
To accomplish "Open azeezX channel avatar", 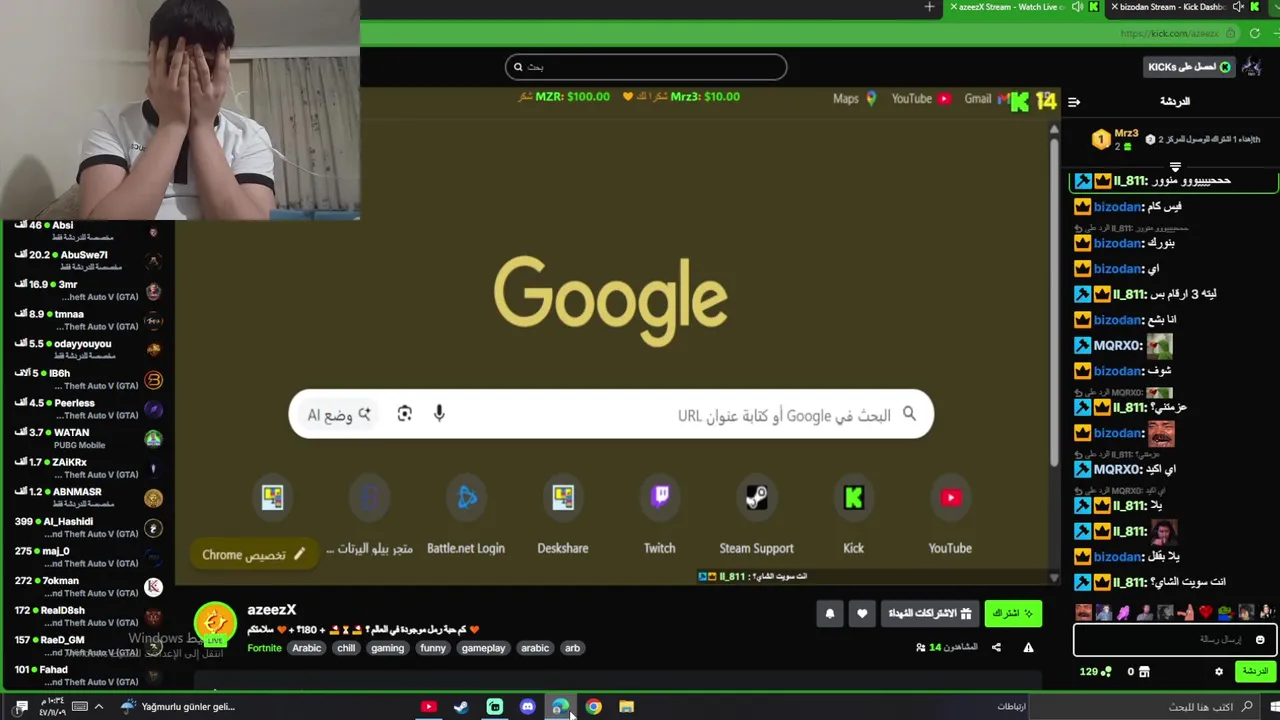I will click(215, 622).
